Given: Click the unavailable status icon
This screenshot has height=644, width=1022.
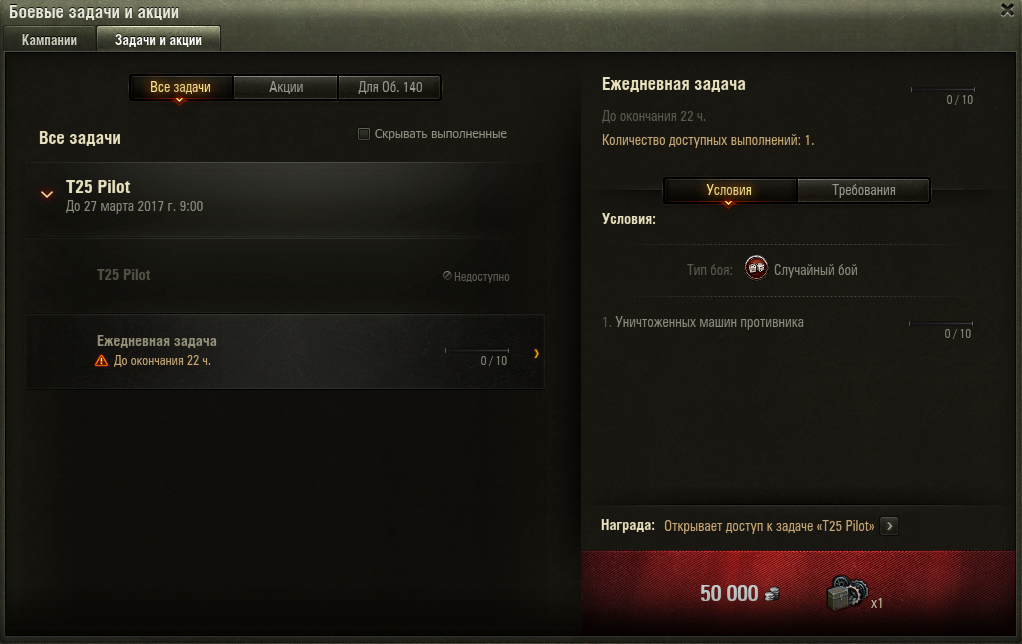Looking at the screenshot, I should click(447, 276).
